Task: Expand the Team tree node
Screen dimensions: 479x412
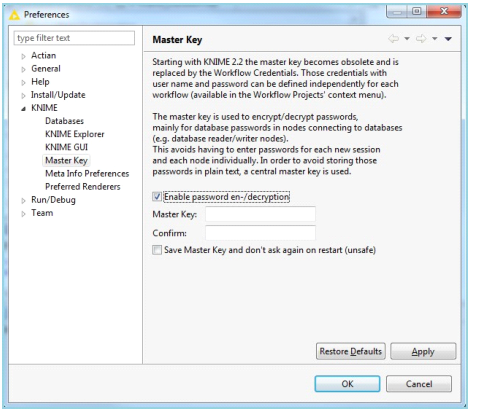Action: pyautogui.click(x=23, y=214)
